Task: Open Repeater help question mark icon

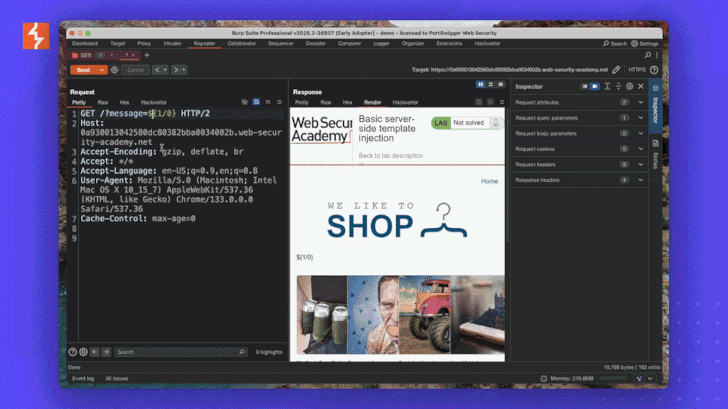Action: [x=654, y=70]
